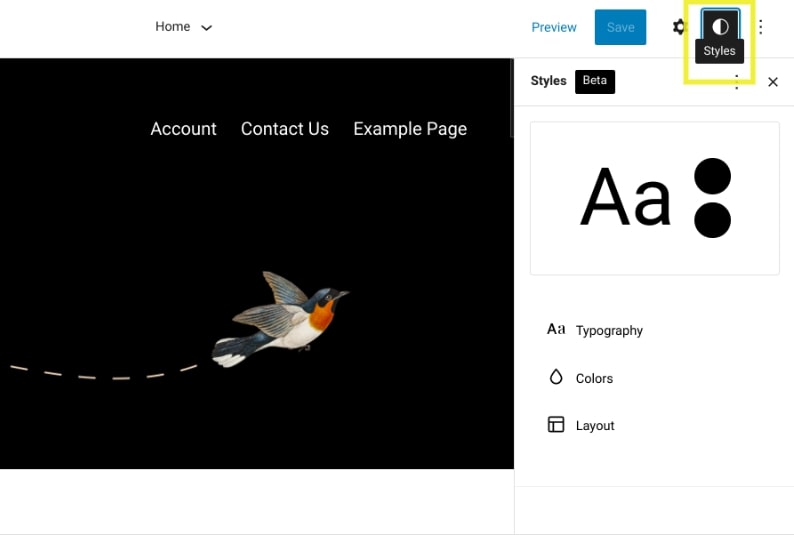Image resolution: width=794 pixels, height=537 pixels.
Task: Click the Typography Aa icon
Action: [x=556, y=329]
